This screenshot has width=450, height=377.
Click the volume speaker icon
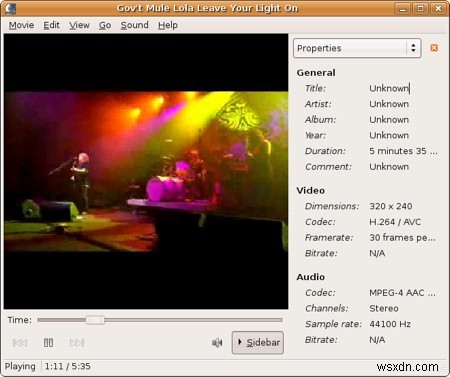pos(217,342)
